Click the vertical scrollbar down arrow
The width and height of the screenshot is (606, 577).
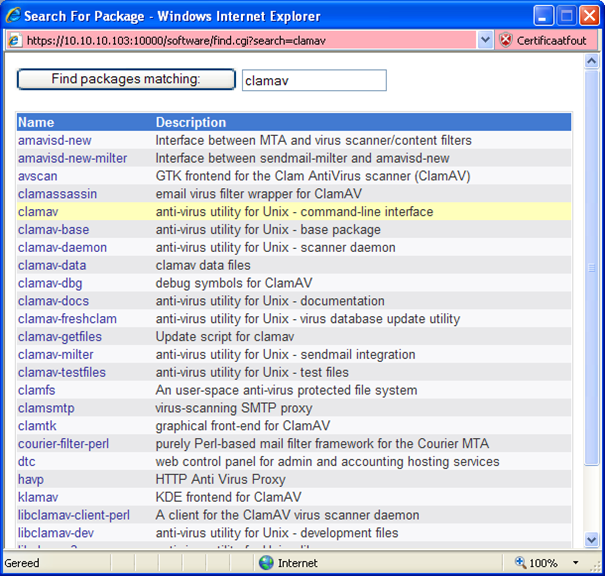(x=591, y=541)
